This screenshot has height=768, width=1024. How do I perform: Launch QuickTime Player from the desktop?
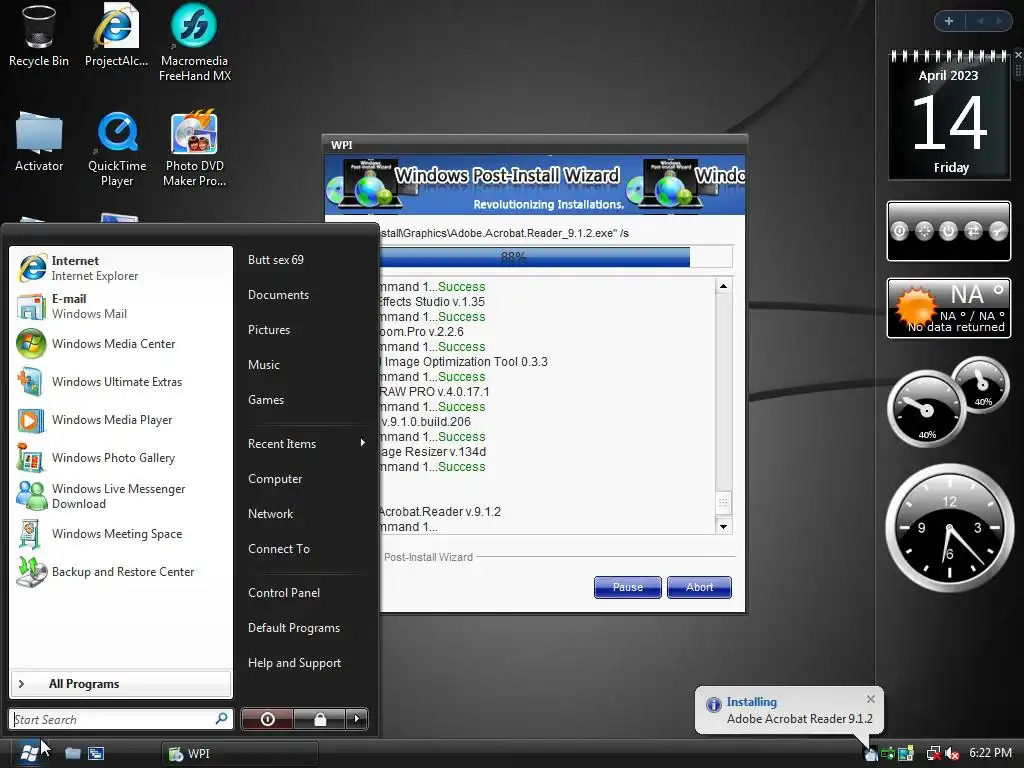117,149
